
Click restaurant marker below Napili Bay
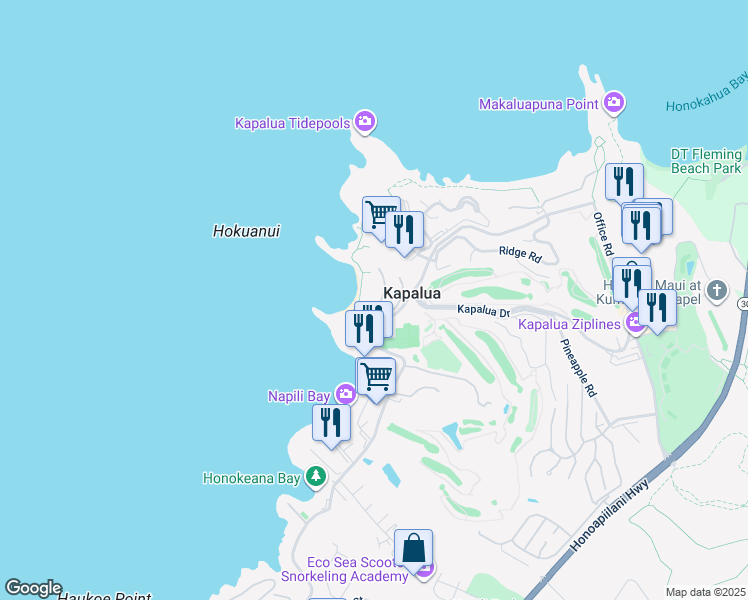[x=332, y=424]
